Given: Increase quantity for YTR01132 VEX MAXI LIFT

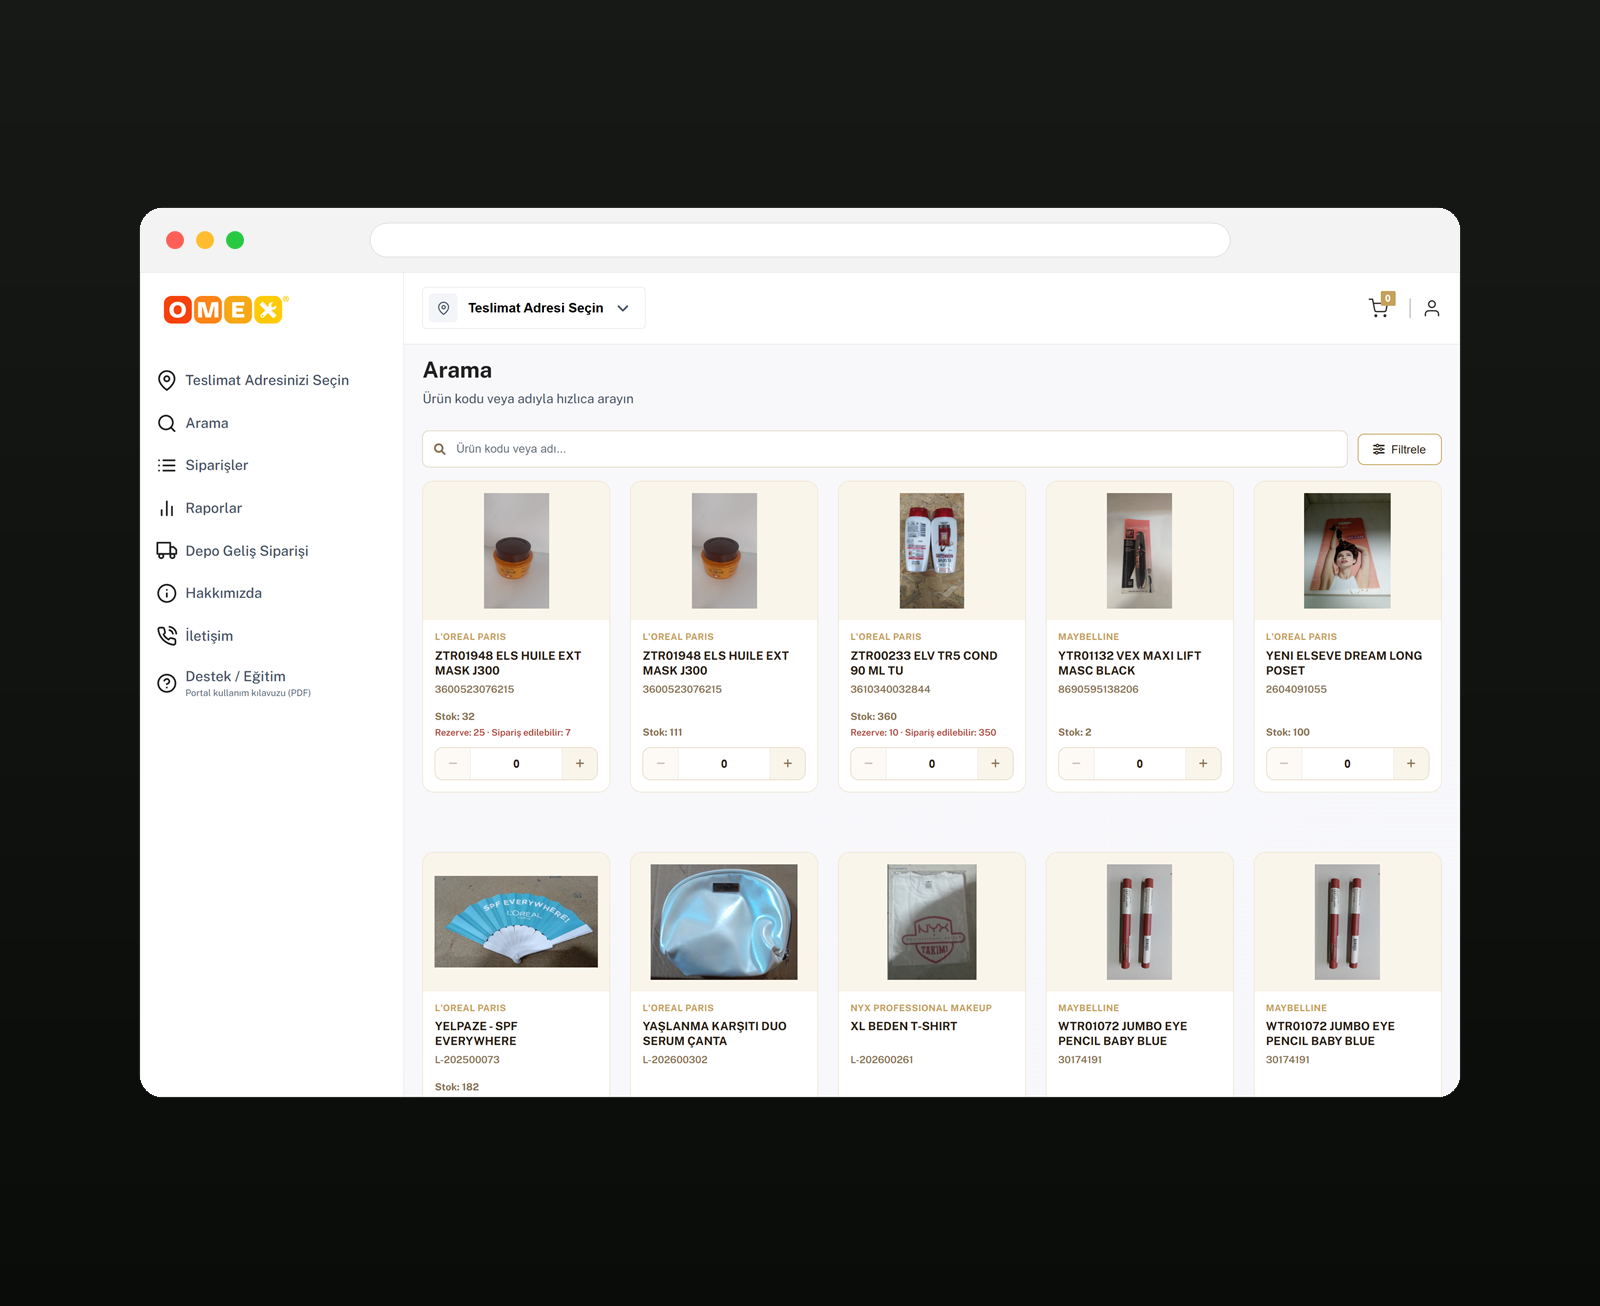Looking at the screenshot, I should pyautogui.click(x=1203, y=764).
